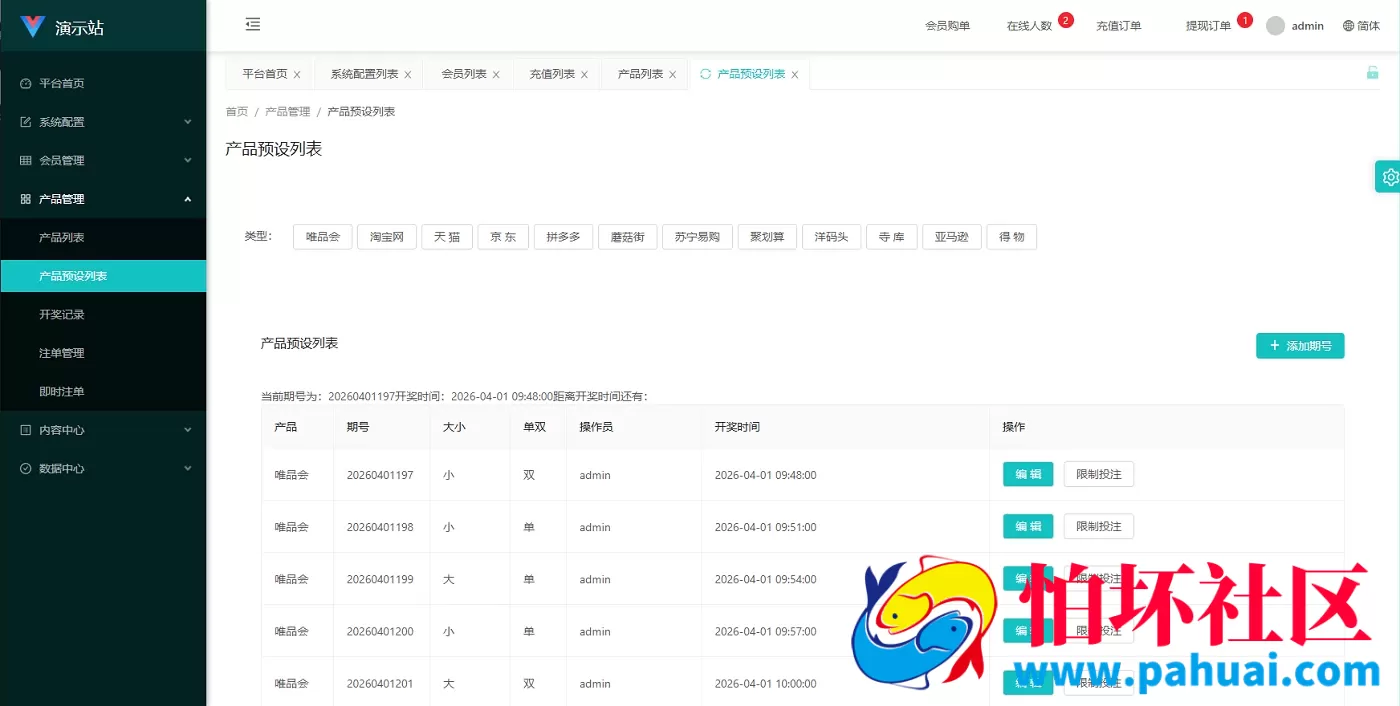Click 限制投注 for 期号 20260401198
Screen dimensions: 1400x706
point(1099,526)
